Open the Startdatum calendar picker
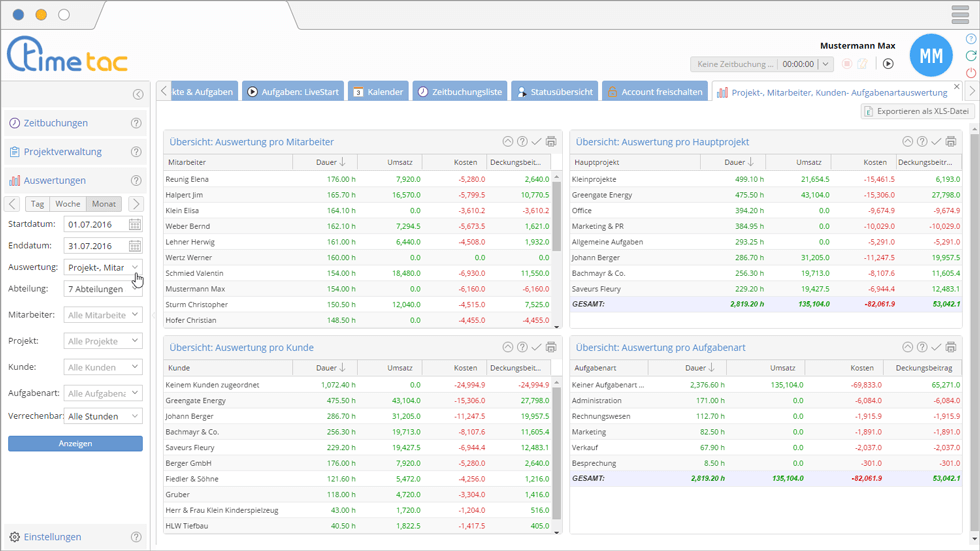Screen dimensions: 980x551 click(x=135, y=225)
